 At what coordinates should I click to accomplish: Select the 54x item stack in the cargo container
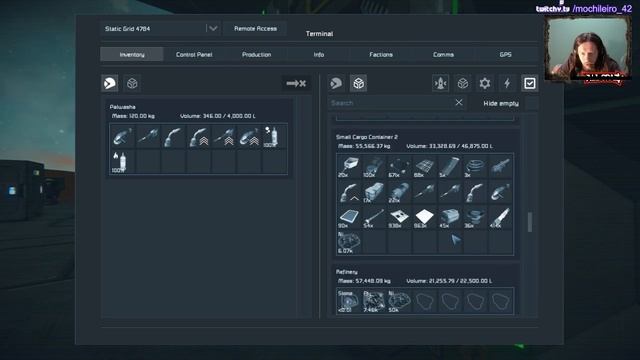coord(374,217)
